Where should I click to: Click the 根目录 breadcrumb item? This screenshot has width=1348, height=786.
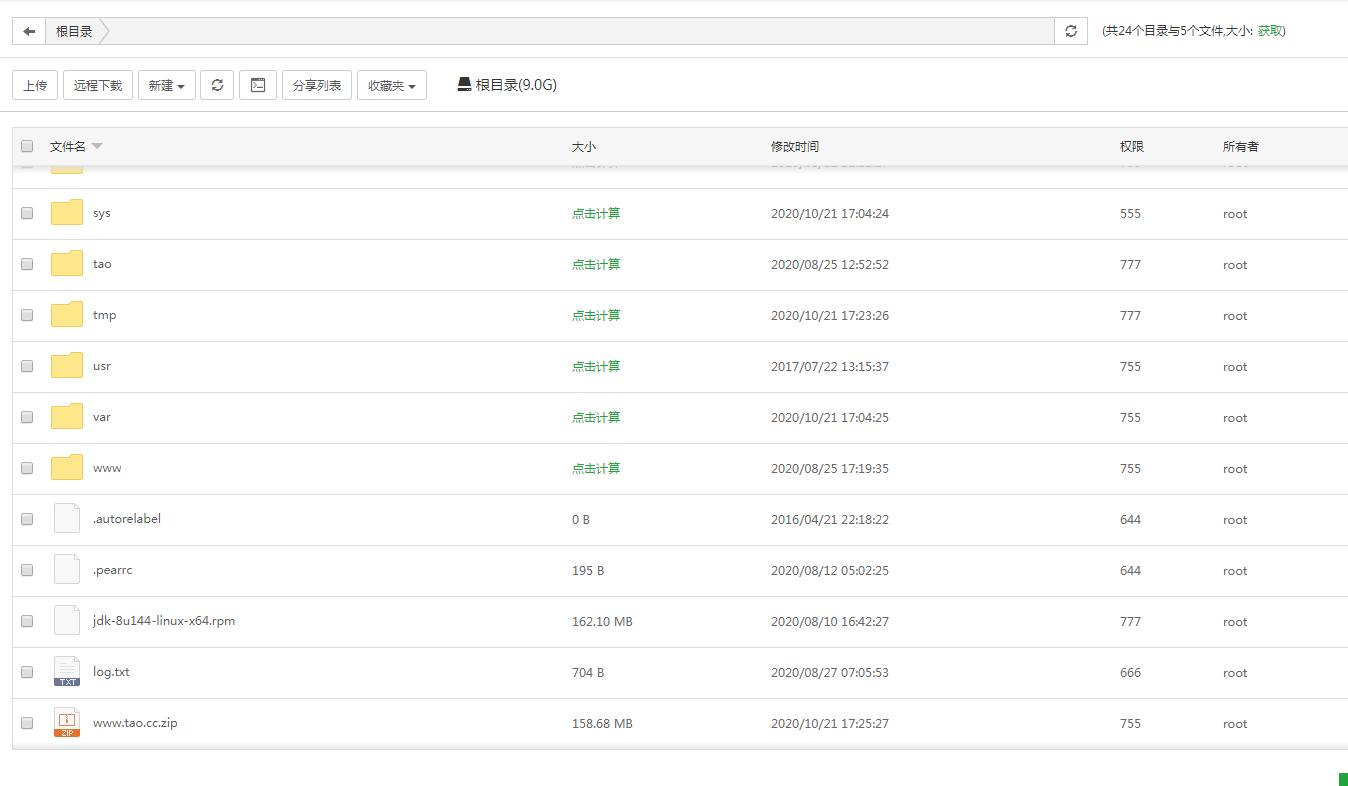74,31
